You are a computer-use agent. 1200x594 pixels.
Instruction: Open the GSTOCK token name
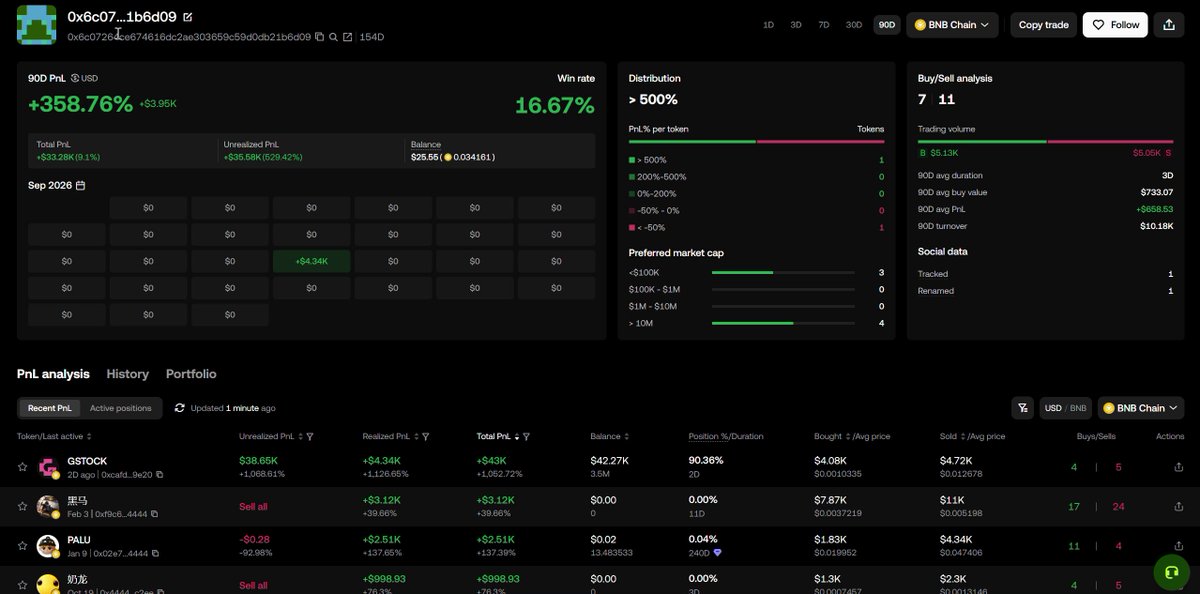(87, 461)
